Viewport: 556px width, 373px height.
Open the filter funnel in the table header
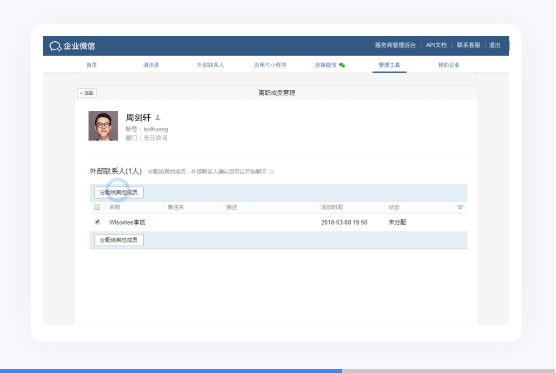tap(460, 207)
